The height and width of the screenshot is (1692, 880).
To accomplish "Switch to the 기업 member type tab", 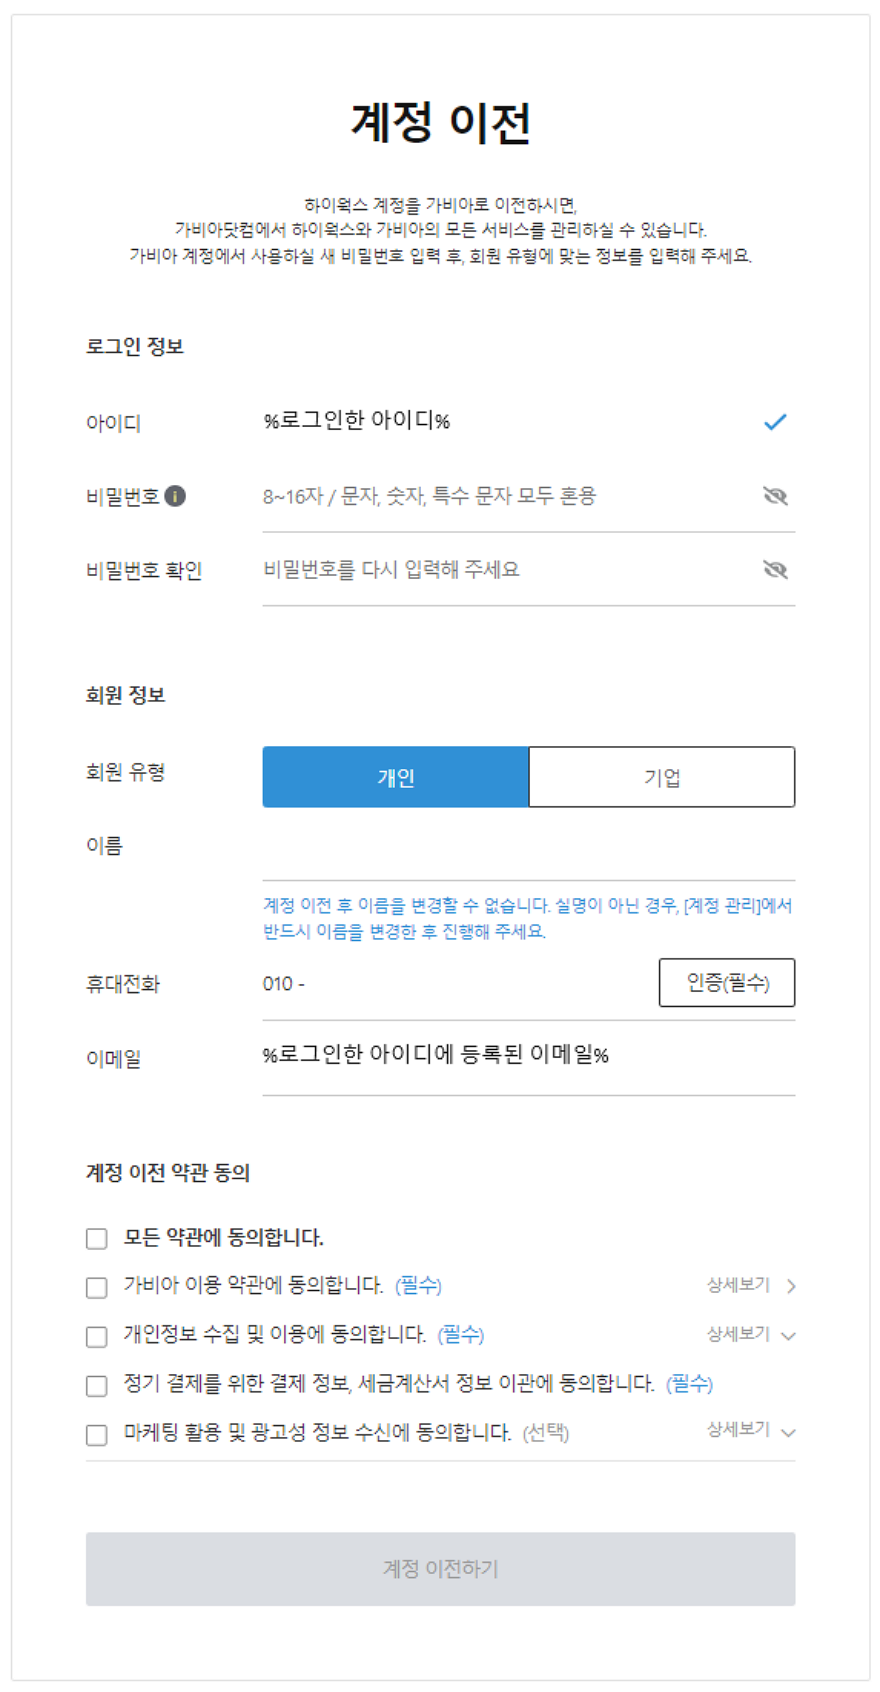I will click(x=662, y=777).
